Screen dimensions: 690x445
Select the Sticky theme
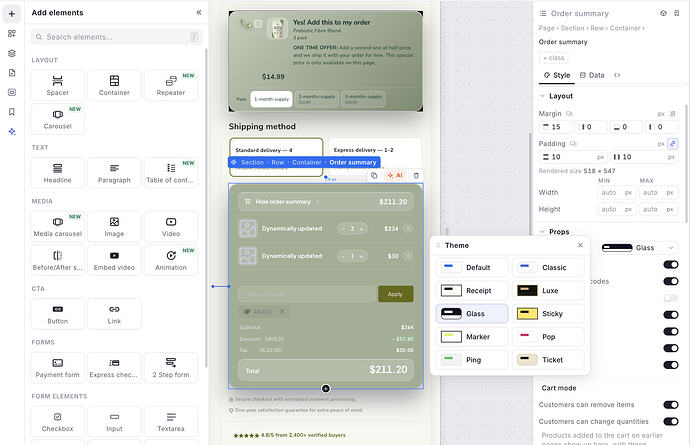click(x=548, y=314)
